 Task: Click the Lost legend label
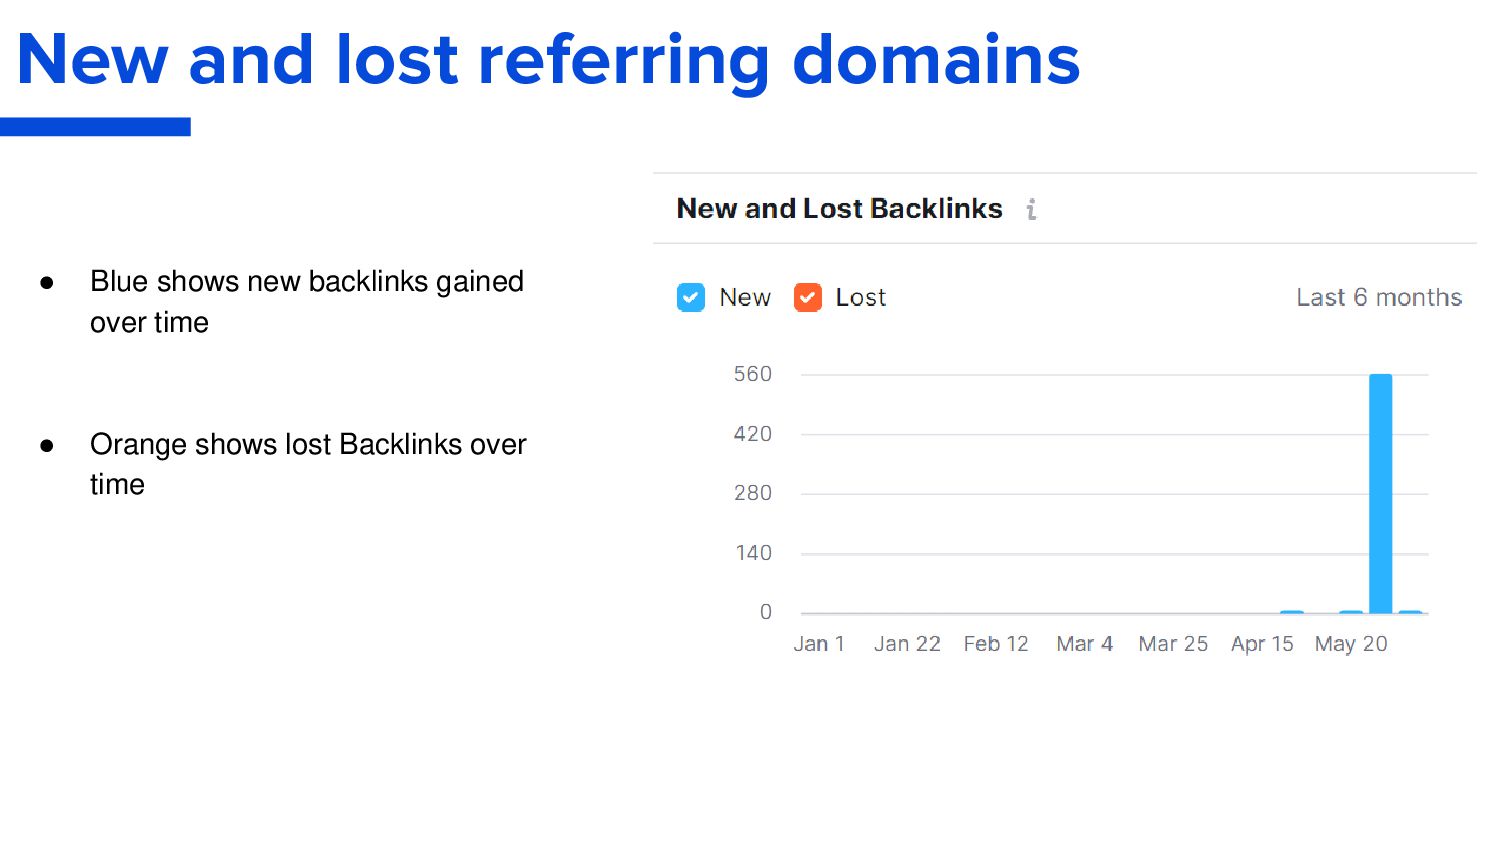[x=861, y=298]
